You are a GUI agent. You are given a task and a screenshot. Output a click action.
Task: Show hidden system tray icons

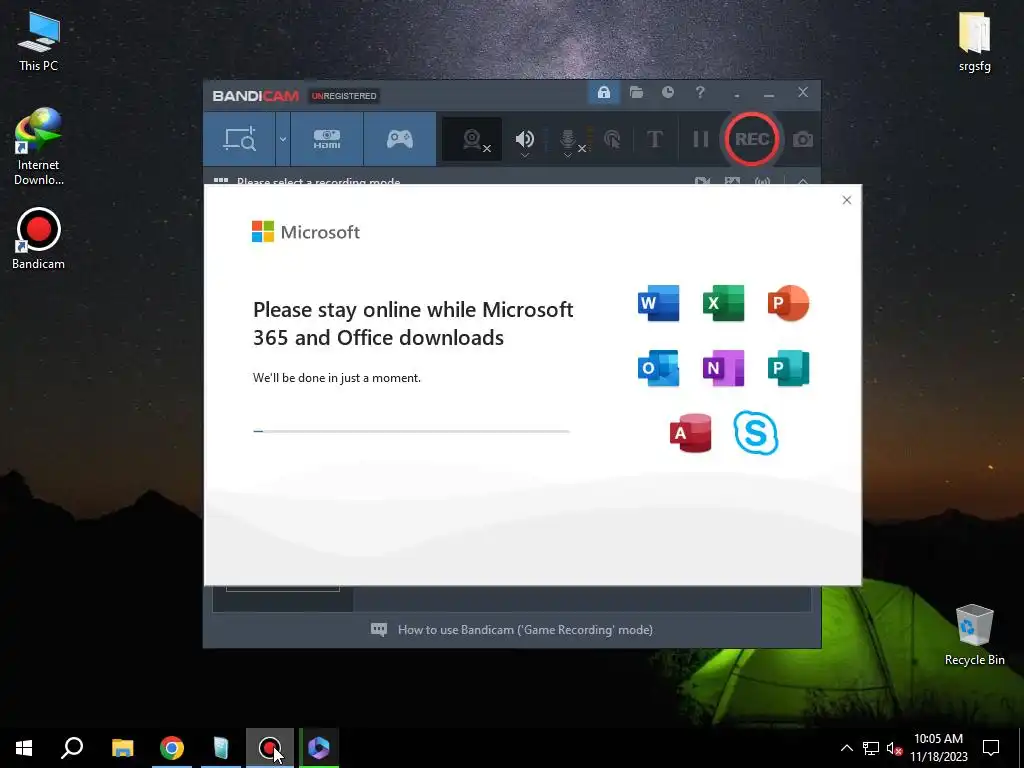846,748
